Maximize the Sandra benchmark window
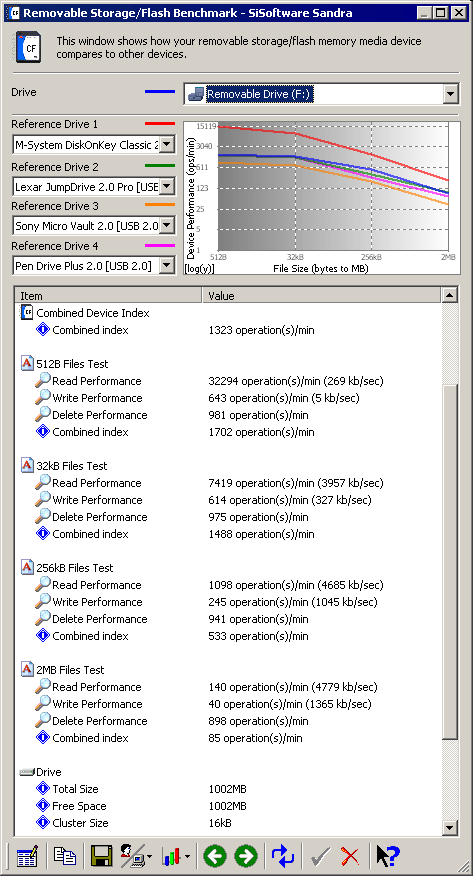Viewport: 473px width, 876px height. tap(441, 12)
